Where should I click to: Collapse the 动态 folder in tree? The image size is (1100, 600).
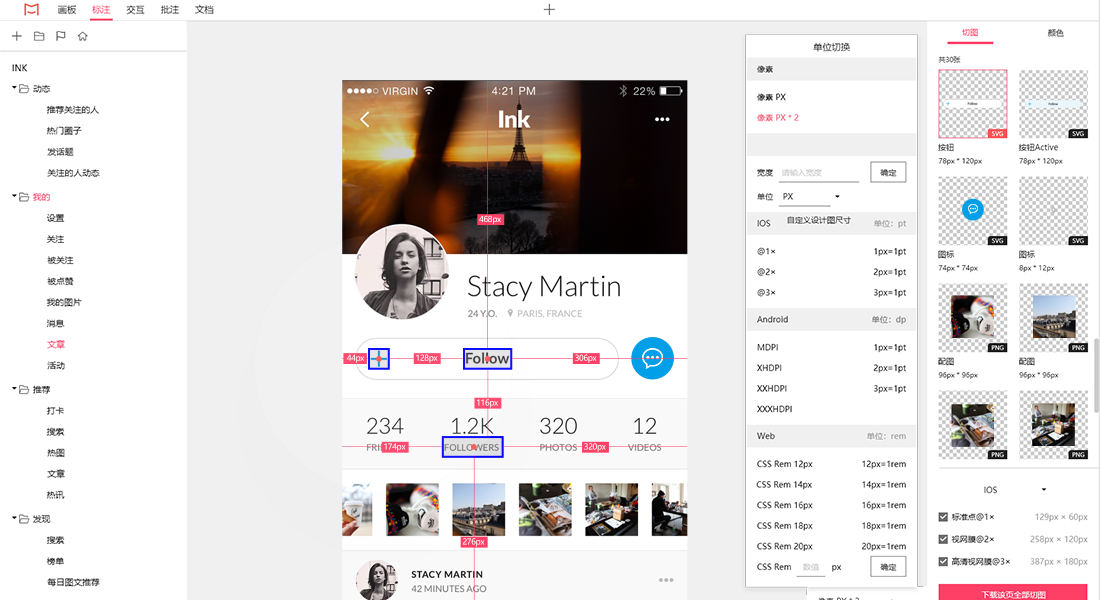point(15,88)
